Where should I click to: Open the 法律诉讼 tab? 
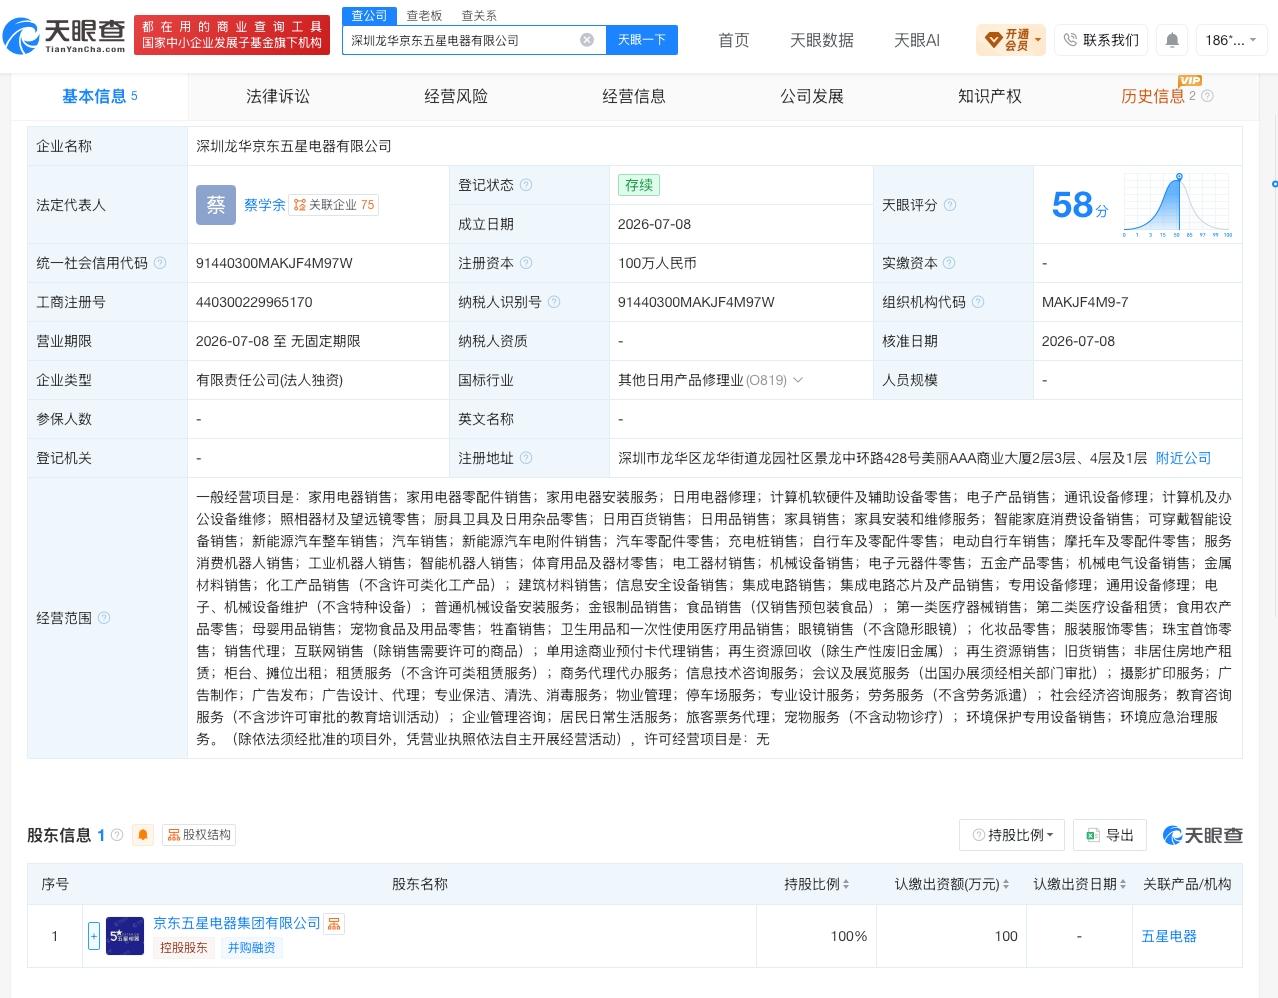(278, 96)
